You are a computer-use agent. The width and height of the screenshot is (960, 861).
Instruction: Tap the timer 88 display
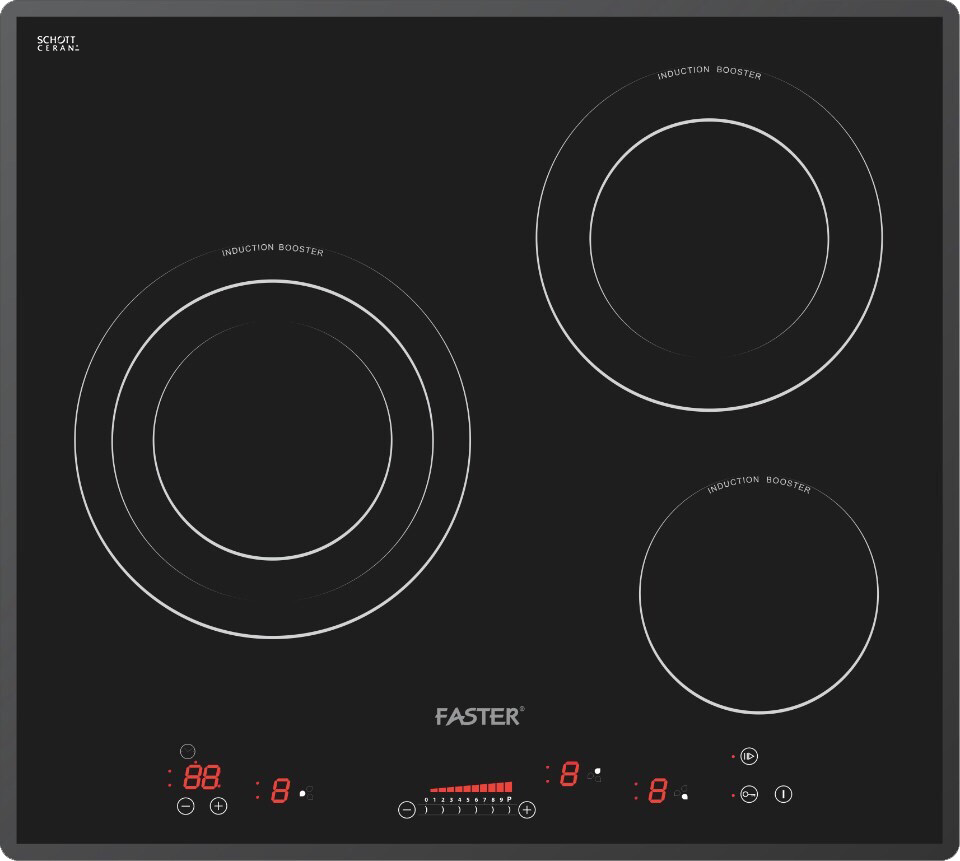201,777
